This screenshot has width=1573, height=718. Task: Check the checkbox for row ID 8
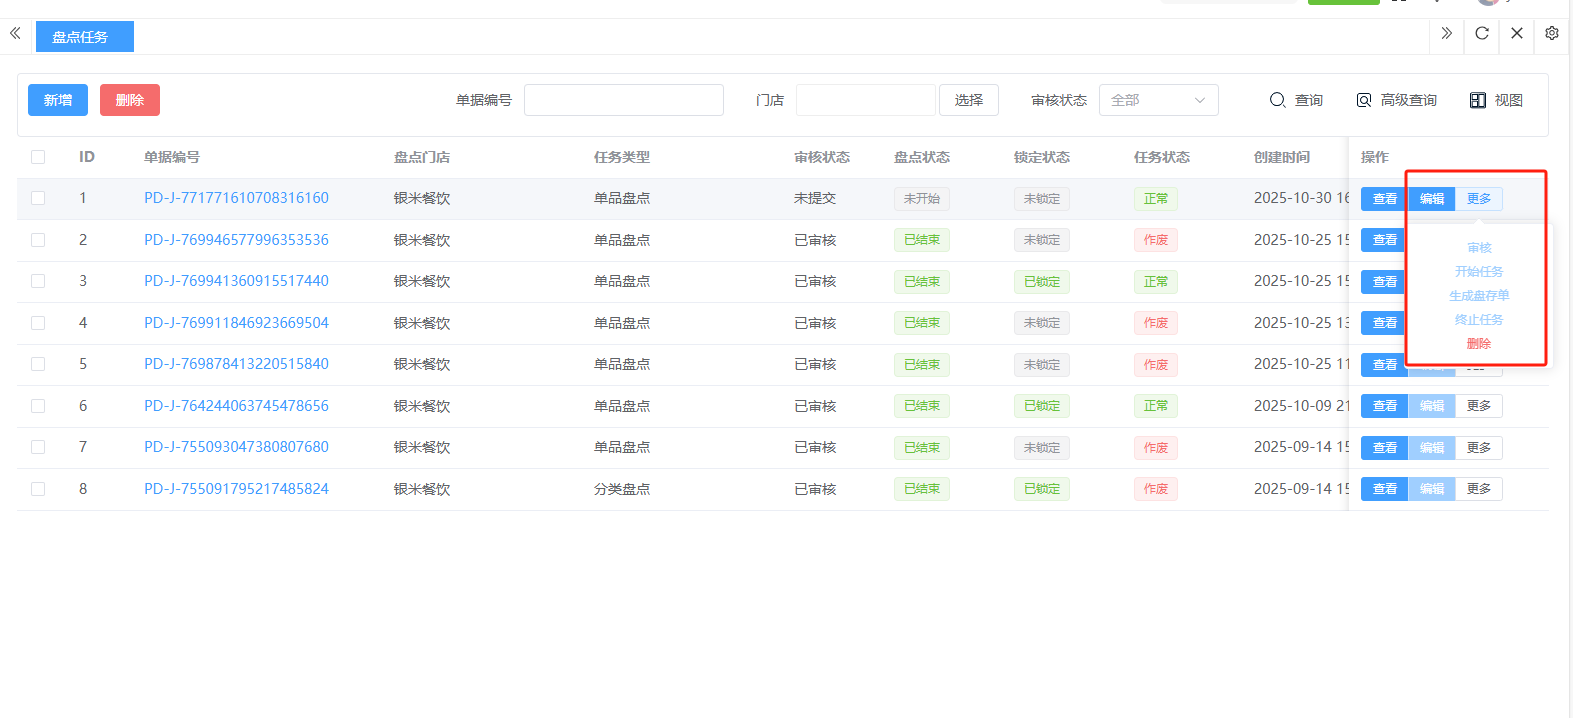(x=38, y=489)
